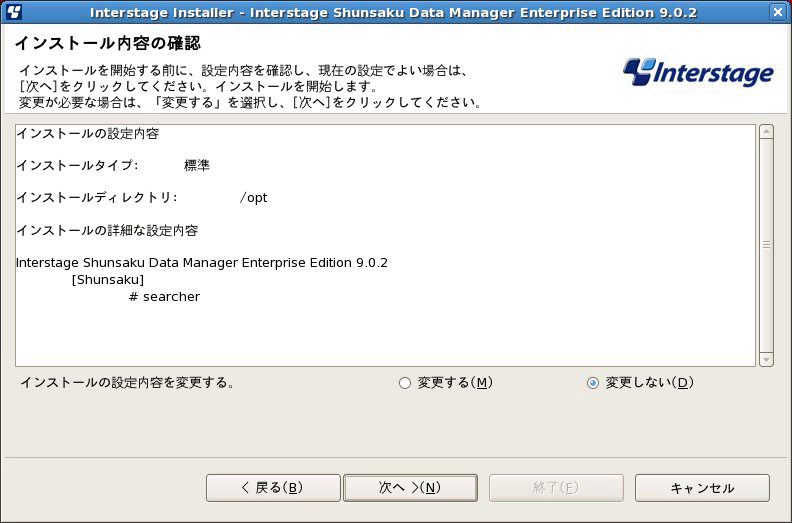Click the label "インストールの設定内容を変更する。"
792x523 pixels.
pos(127,383)
